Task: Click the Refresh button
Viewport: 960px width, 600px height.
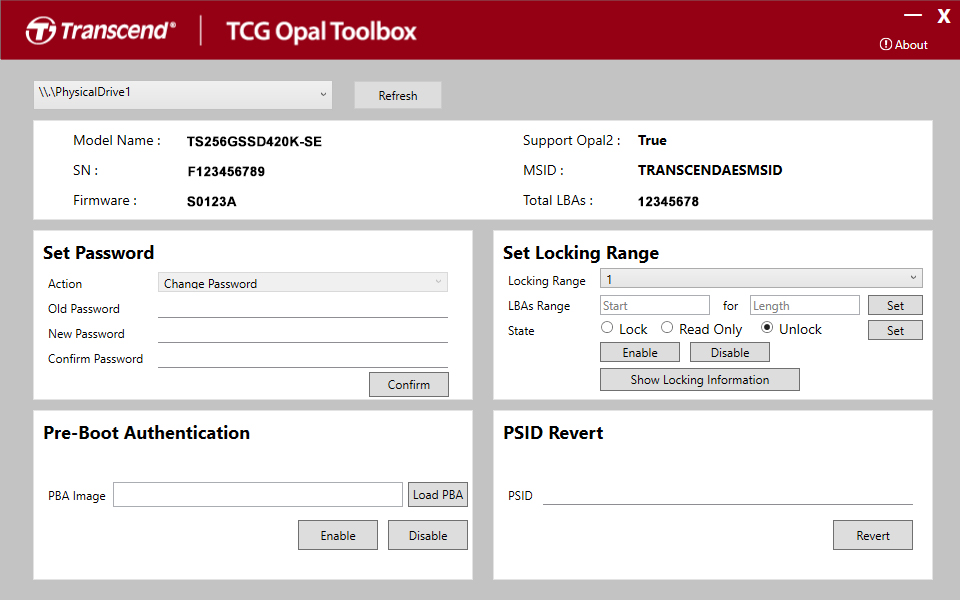Action: tap(398, 96)
